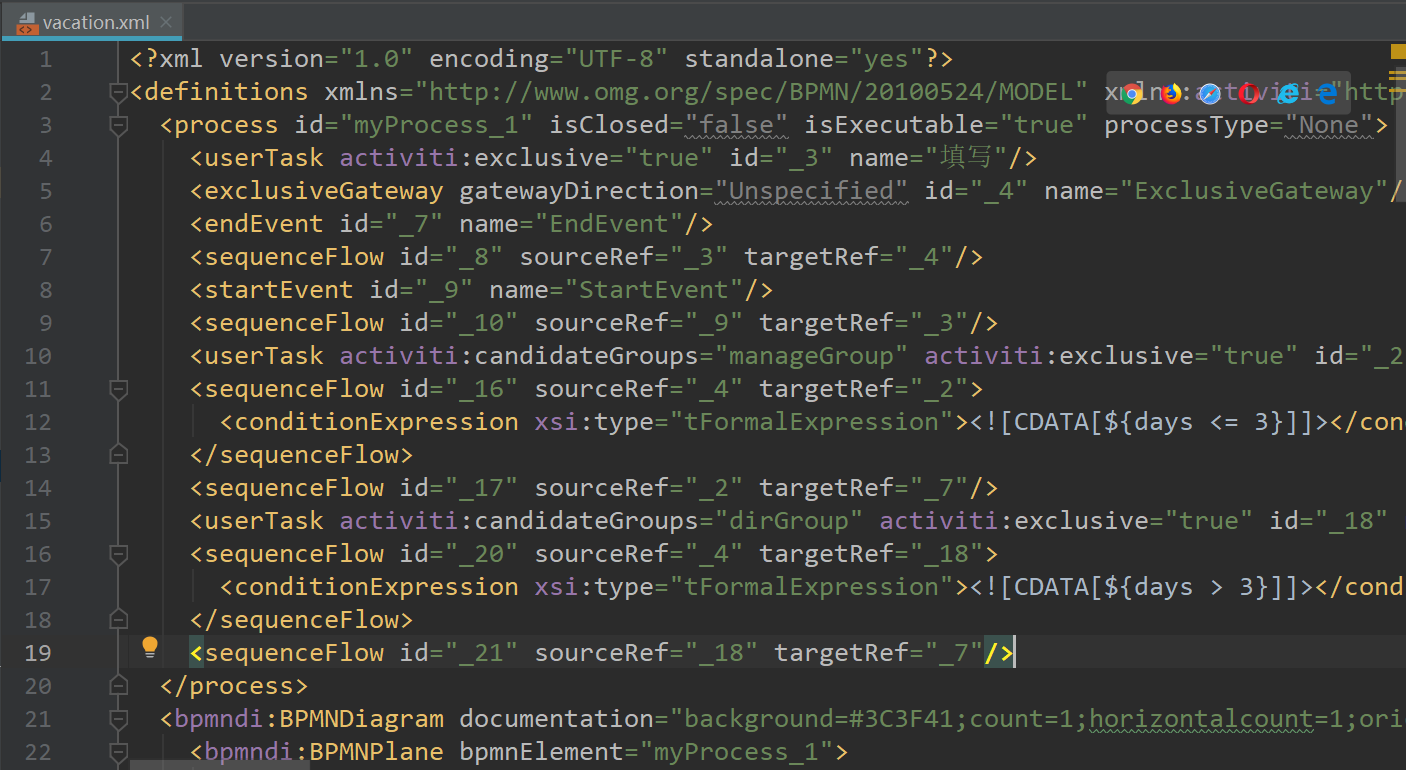Open file in Internet Explorer
This screenshot has width=1406, height=770.
tap(1288, 94)
